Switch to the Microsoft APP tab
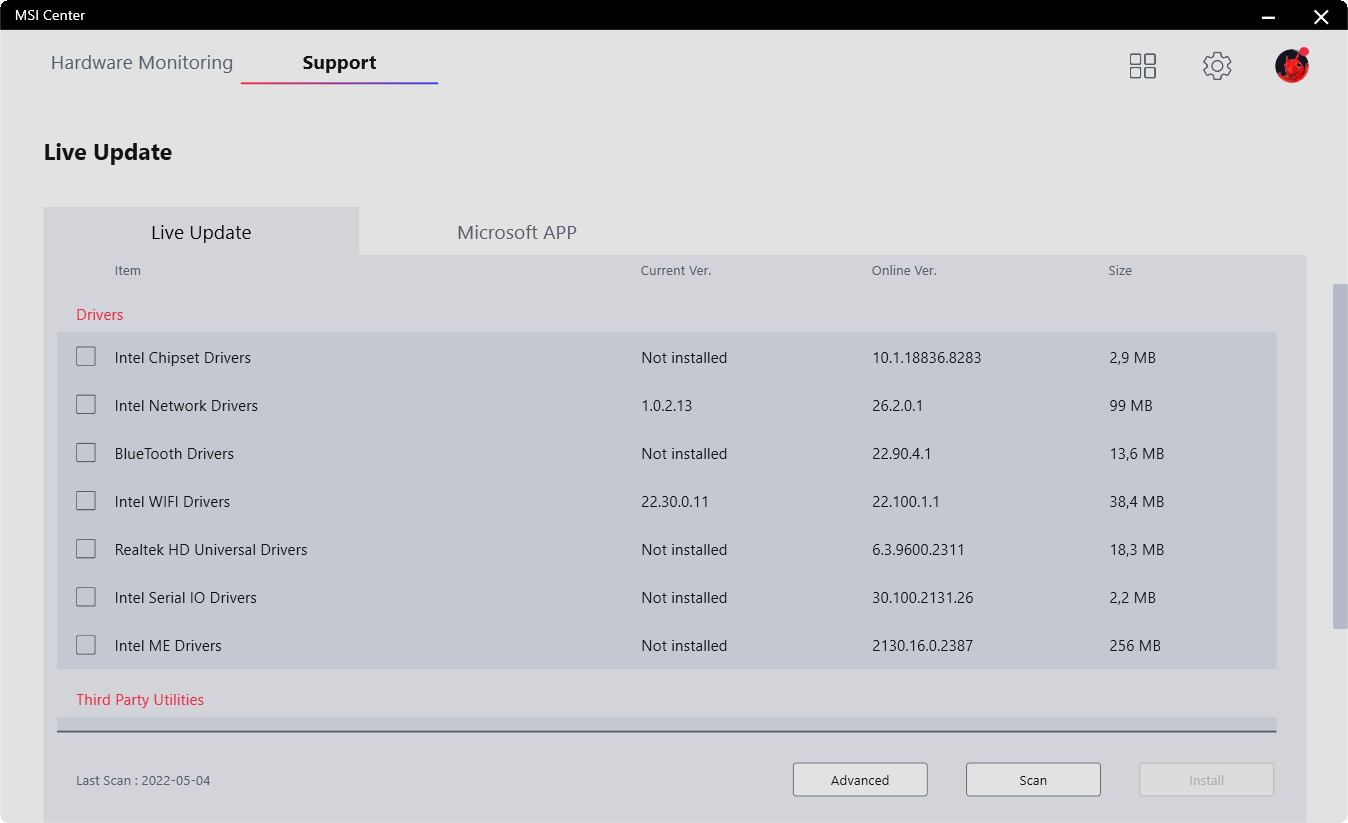This screenshot has height=823, width=1348. click(517, 232)
